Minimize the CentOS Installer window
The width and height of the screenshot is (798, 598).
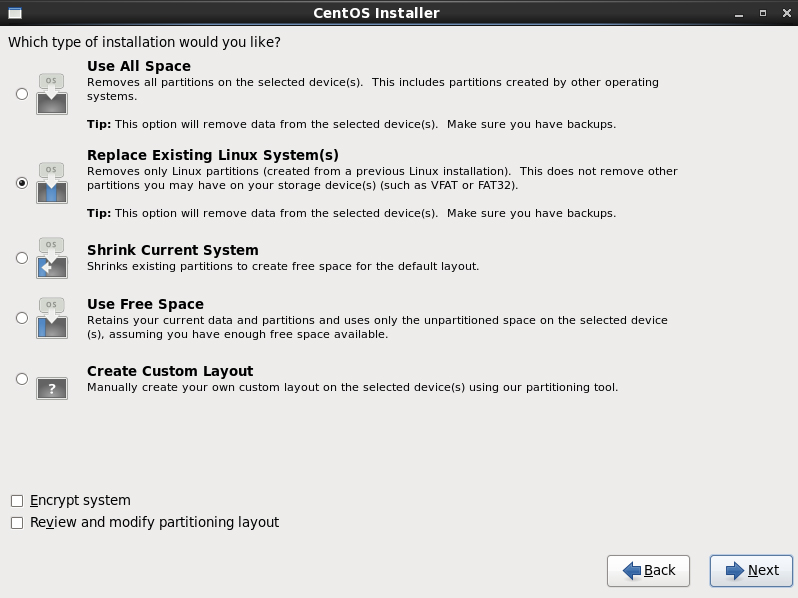(x=739, y=14)
